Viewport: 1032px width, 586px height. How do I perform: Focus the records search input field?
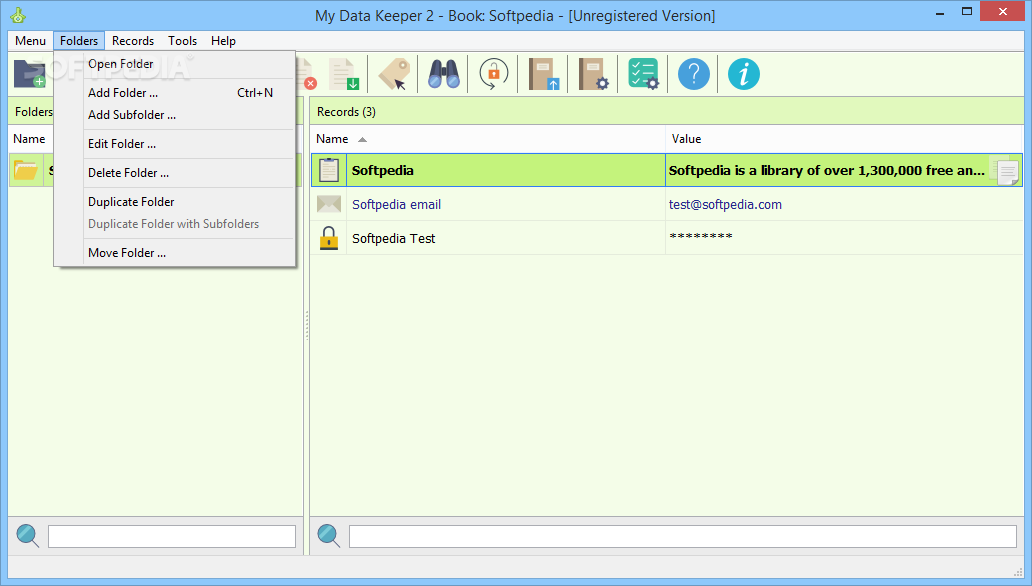[683, 536]
